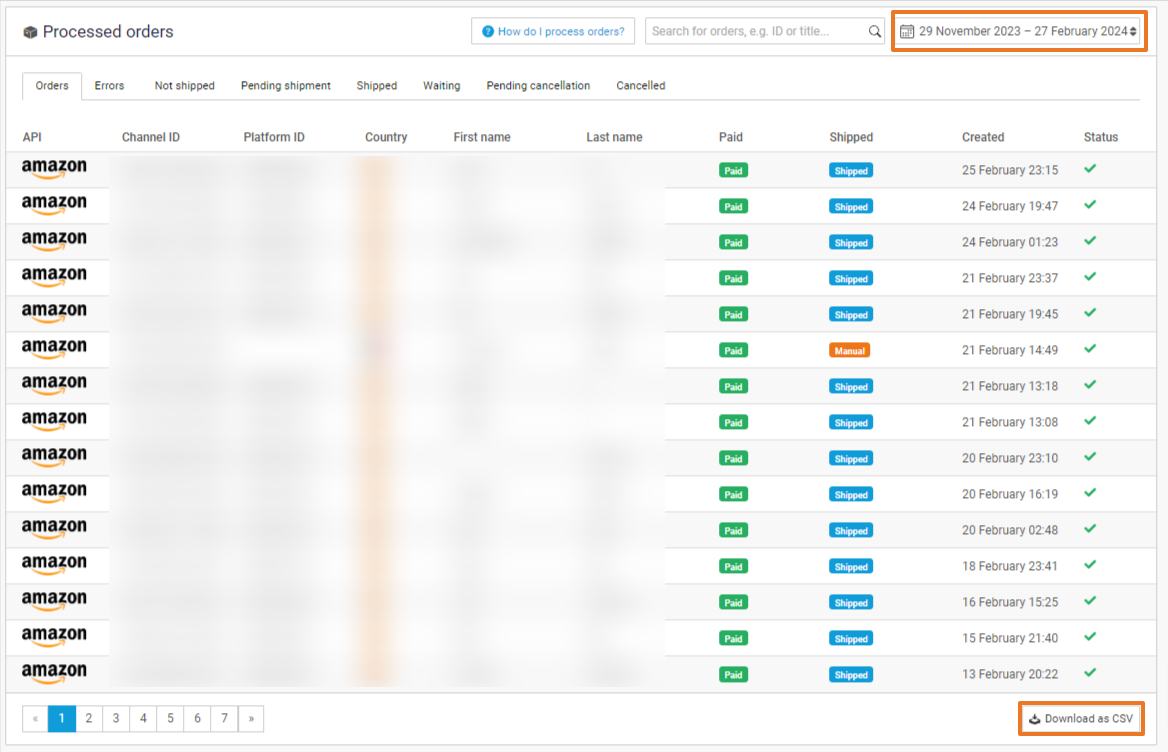Select the Cancelled tab

(641, 86)
